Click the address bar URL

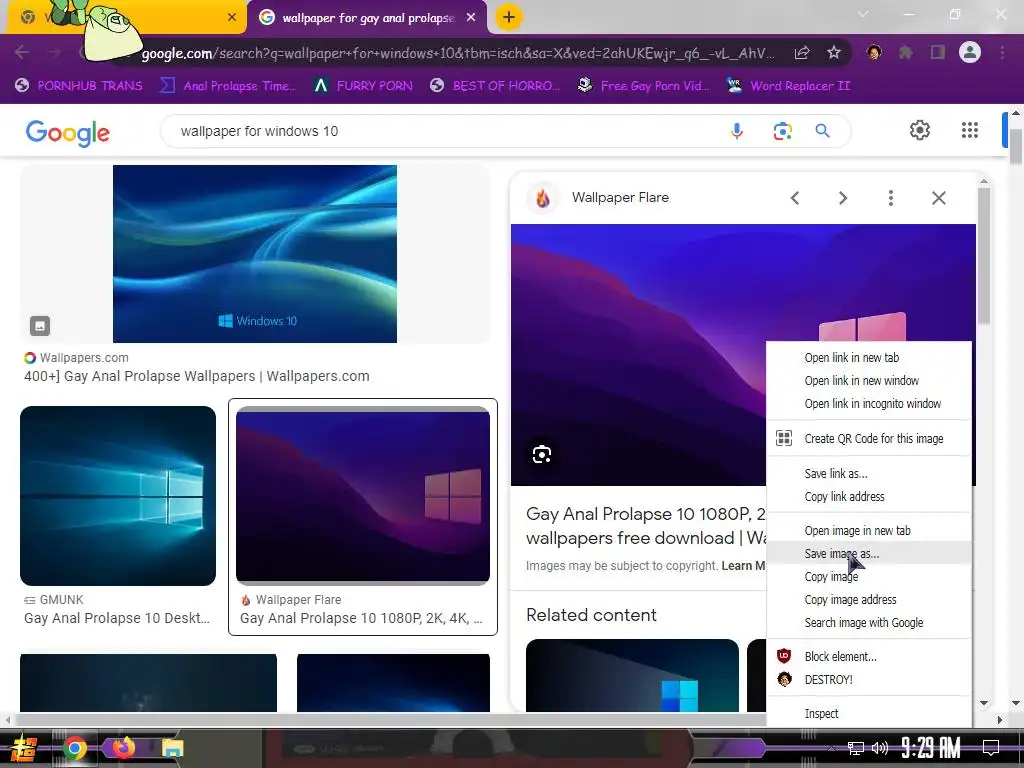[x=457, y=53]
